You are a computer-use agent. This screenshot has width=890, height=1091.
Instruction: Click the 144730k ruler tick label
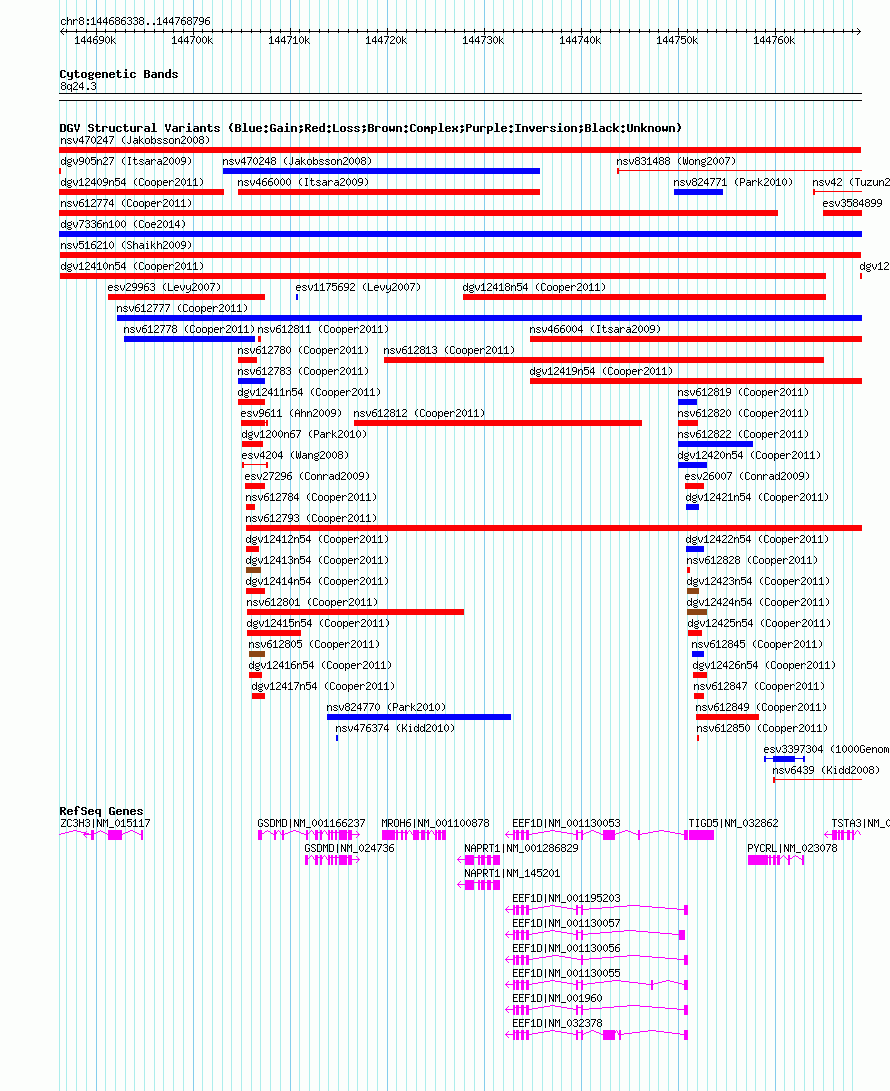click(x=483, y=40)
